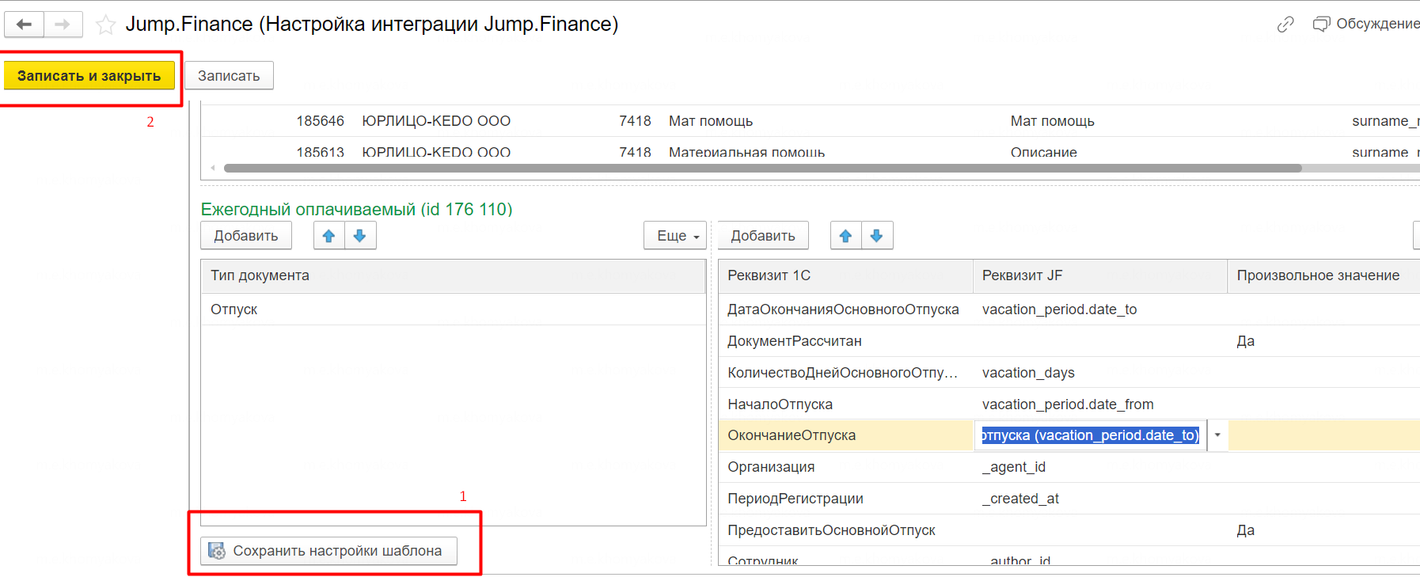Go forward using the right arrow button

point(62,25)
